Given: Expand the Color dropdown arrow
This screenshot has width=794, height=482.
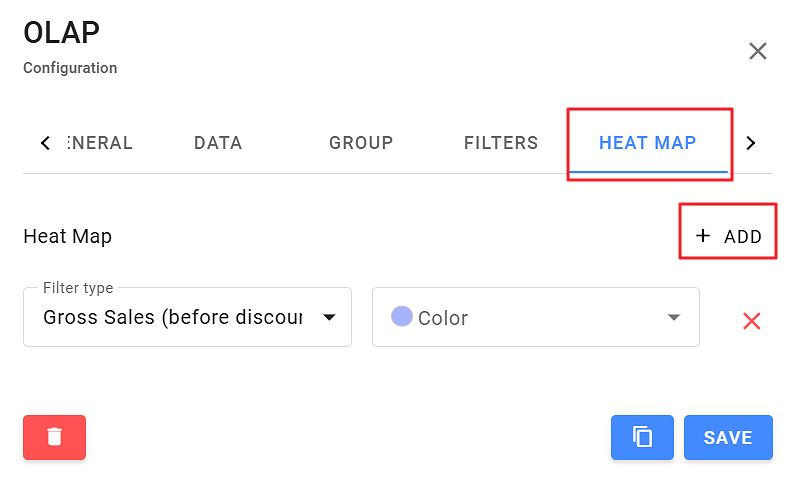Looking at the screenshot, I should (x=674, y=318).
